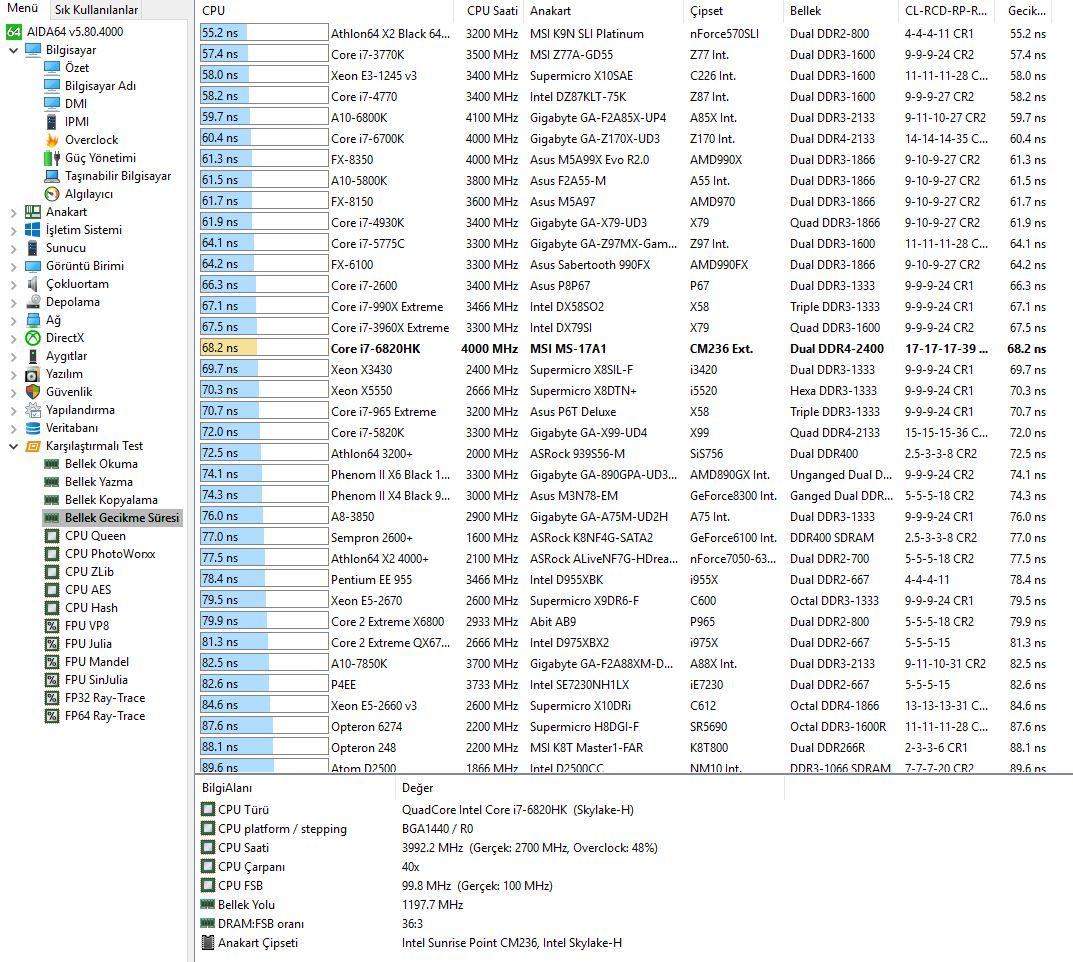This screenshot has width=1073, height=962.
Task: Click the DirectX Xbox logo icon
Action: (33, 338)
